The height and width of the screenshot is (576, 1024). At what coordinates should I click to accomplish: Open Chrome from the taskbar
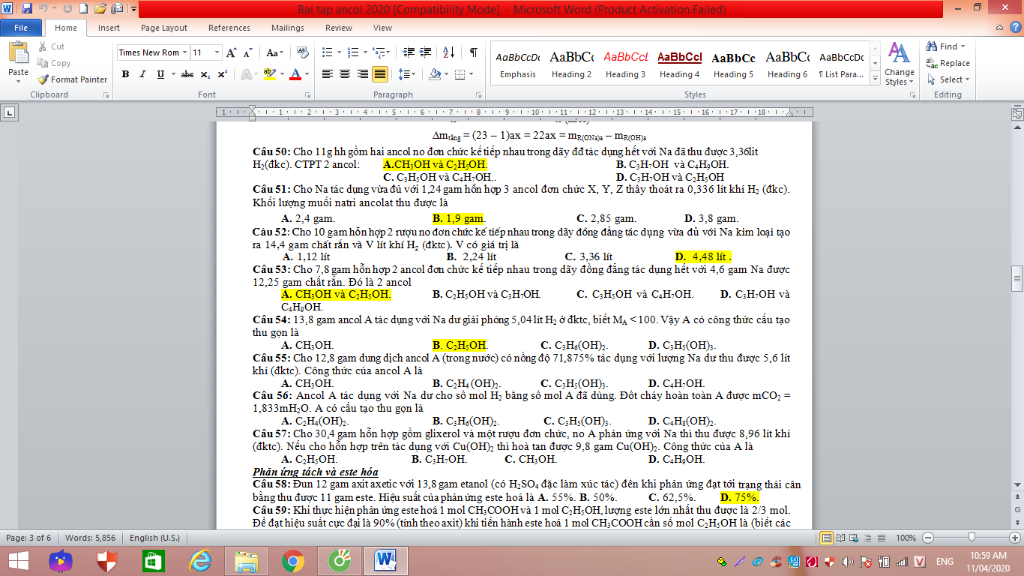tap(293, 561)
